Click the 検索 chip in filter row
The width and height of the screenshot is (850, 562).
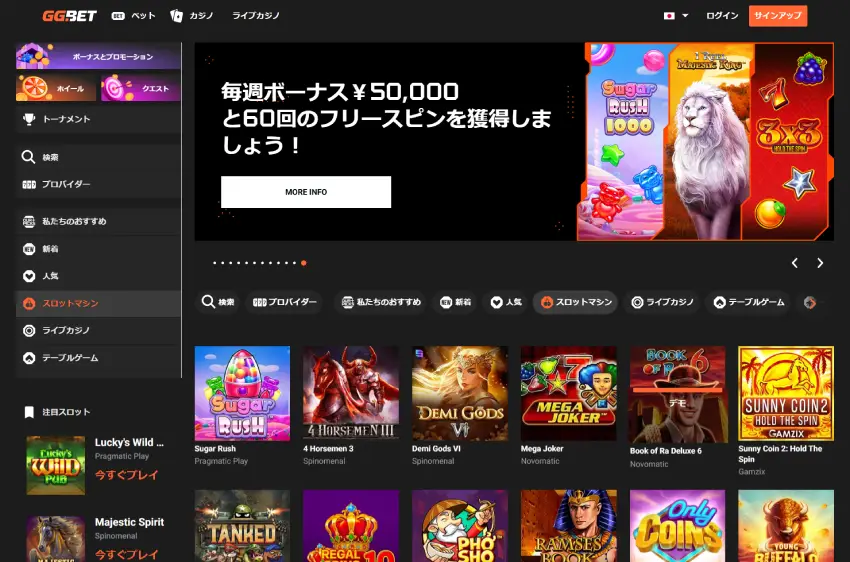[218, 302]
